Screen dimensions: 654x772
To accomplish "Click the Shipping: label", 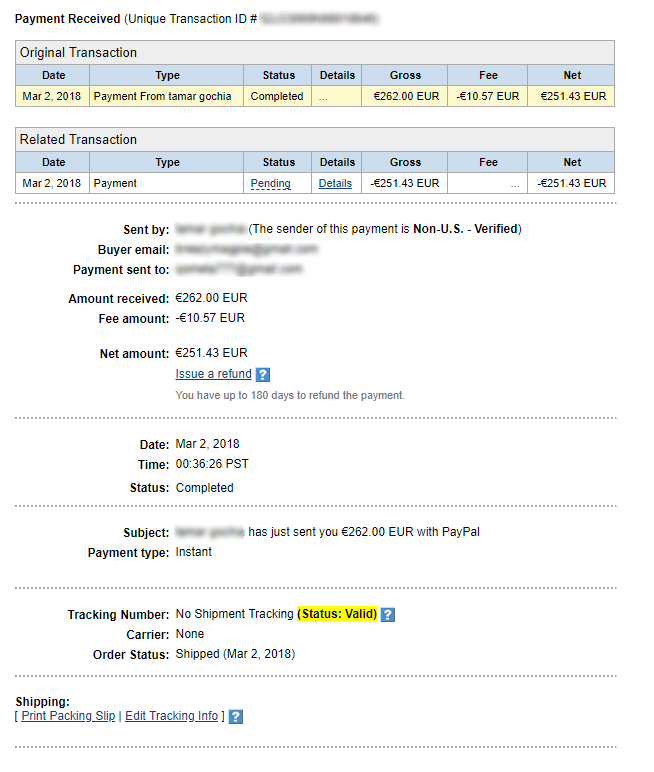I will point(42,702).
